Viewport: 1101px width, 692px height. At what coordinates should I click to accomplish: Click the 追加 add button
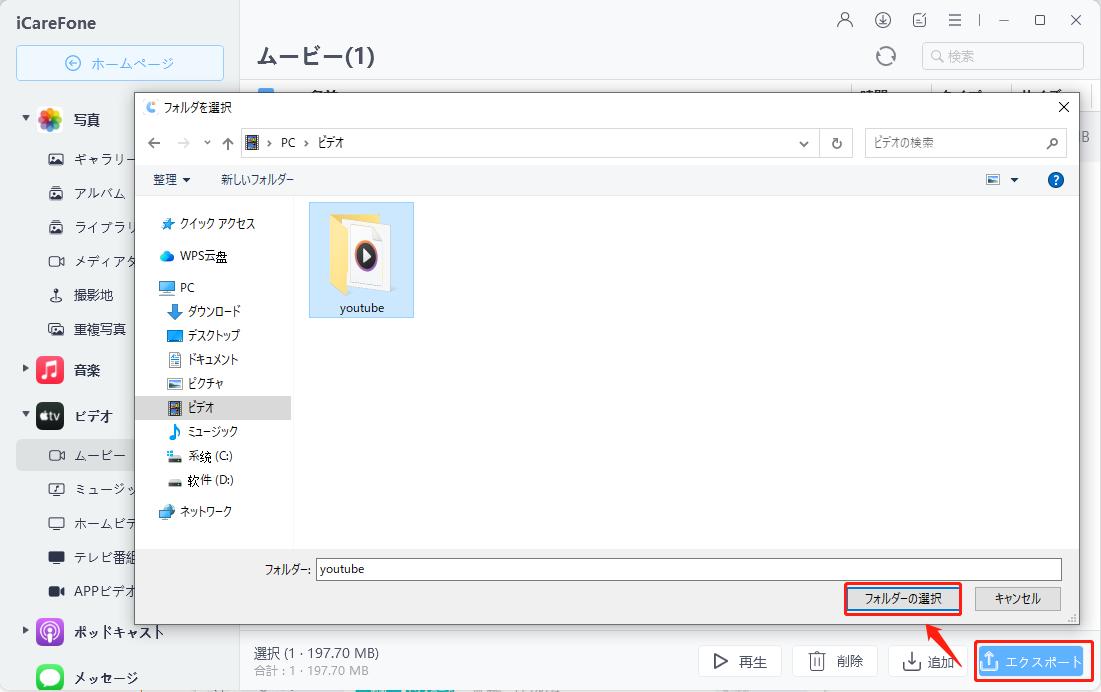pos(928,661)
